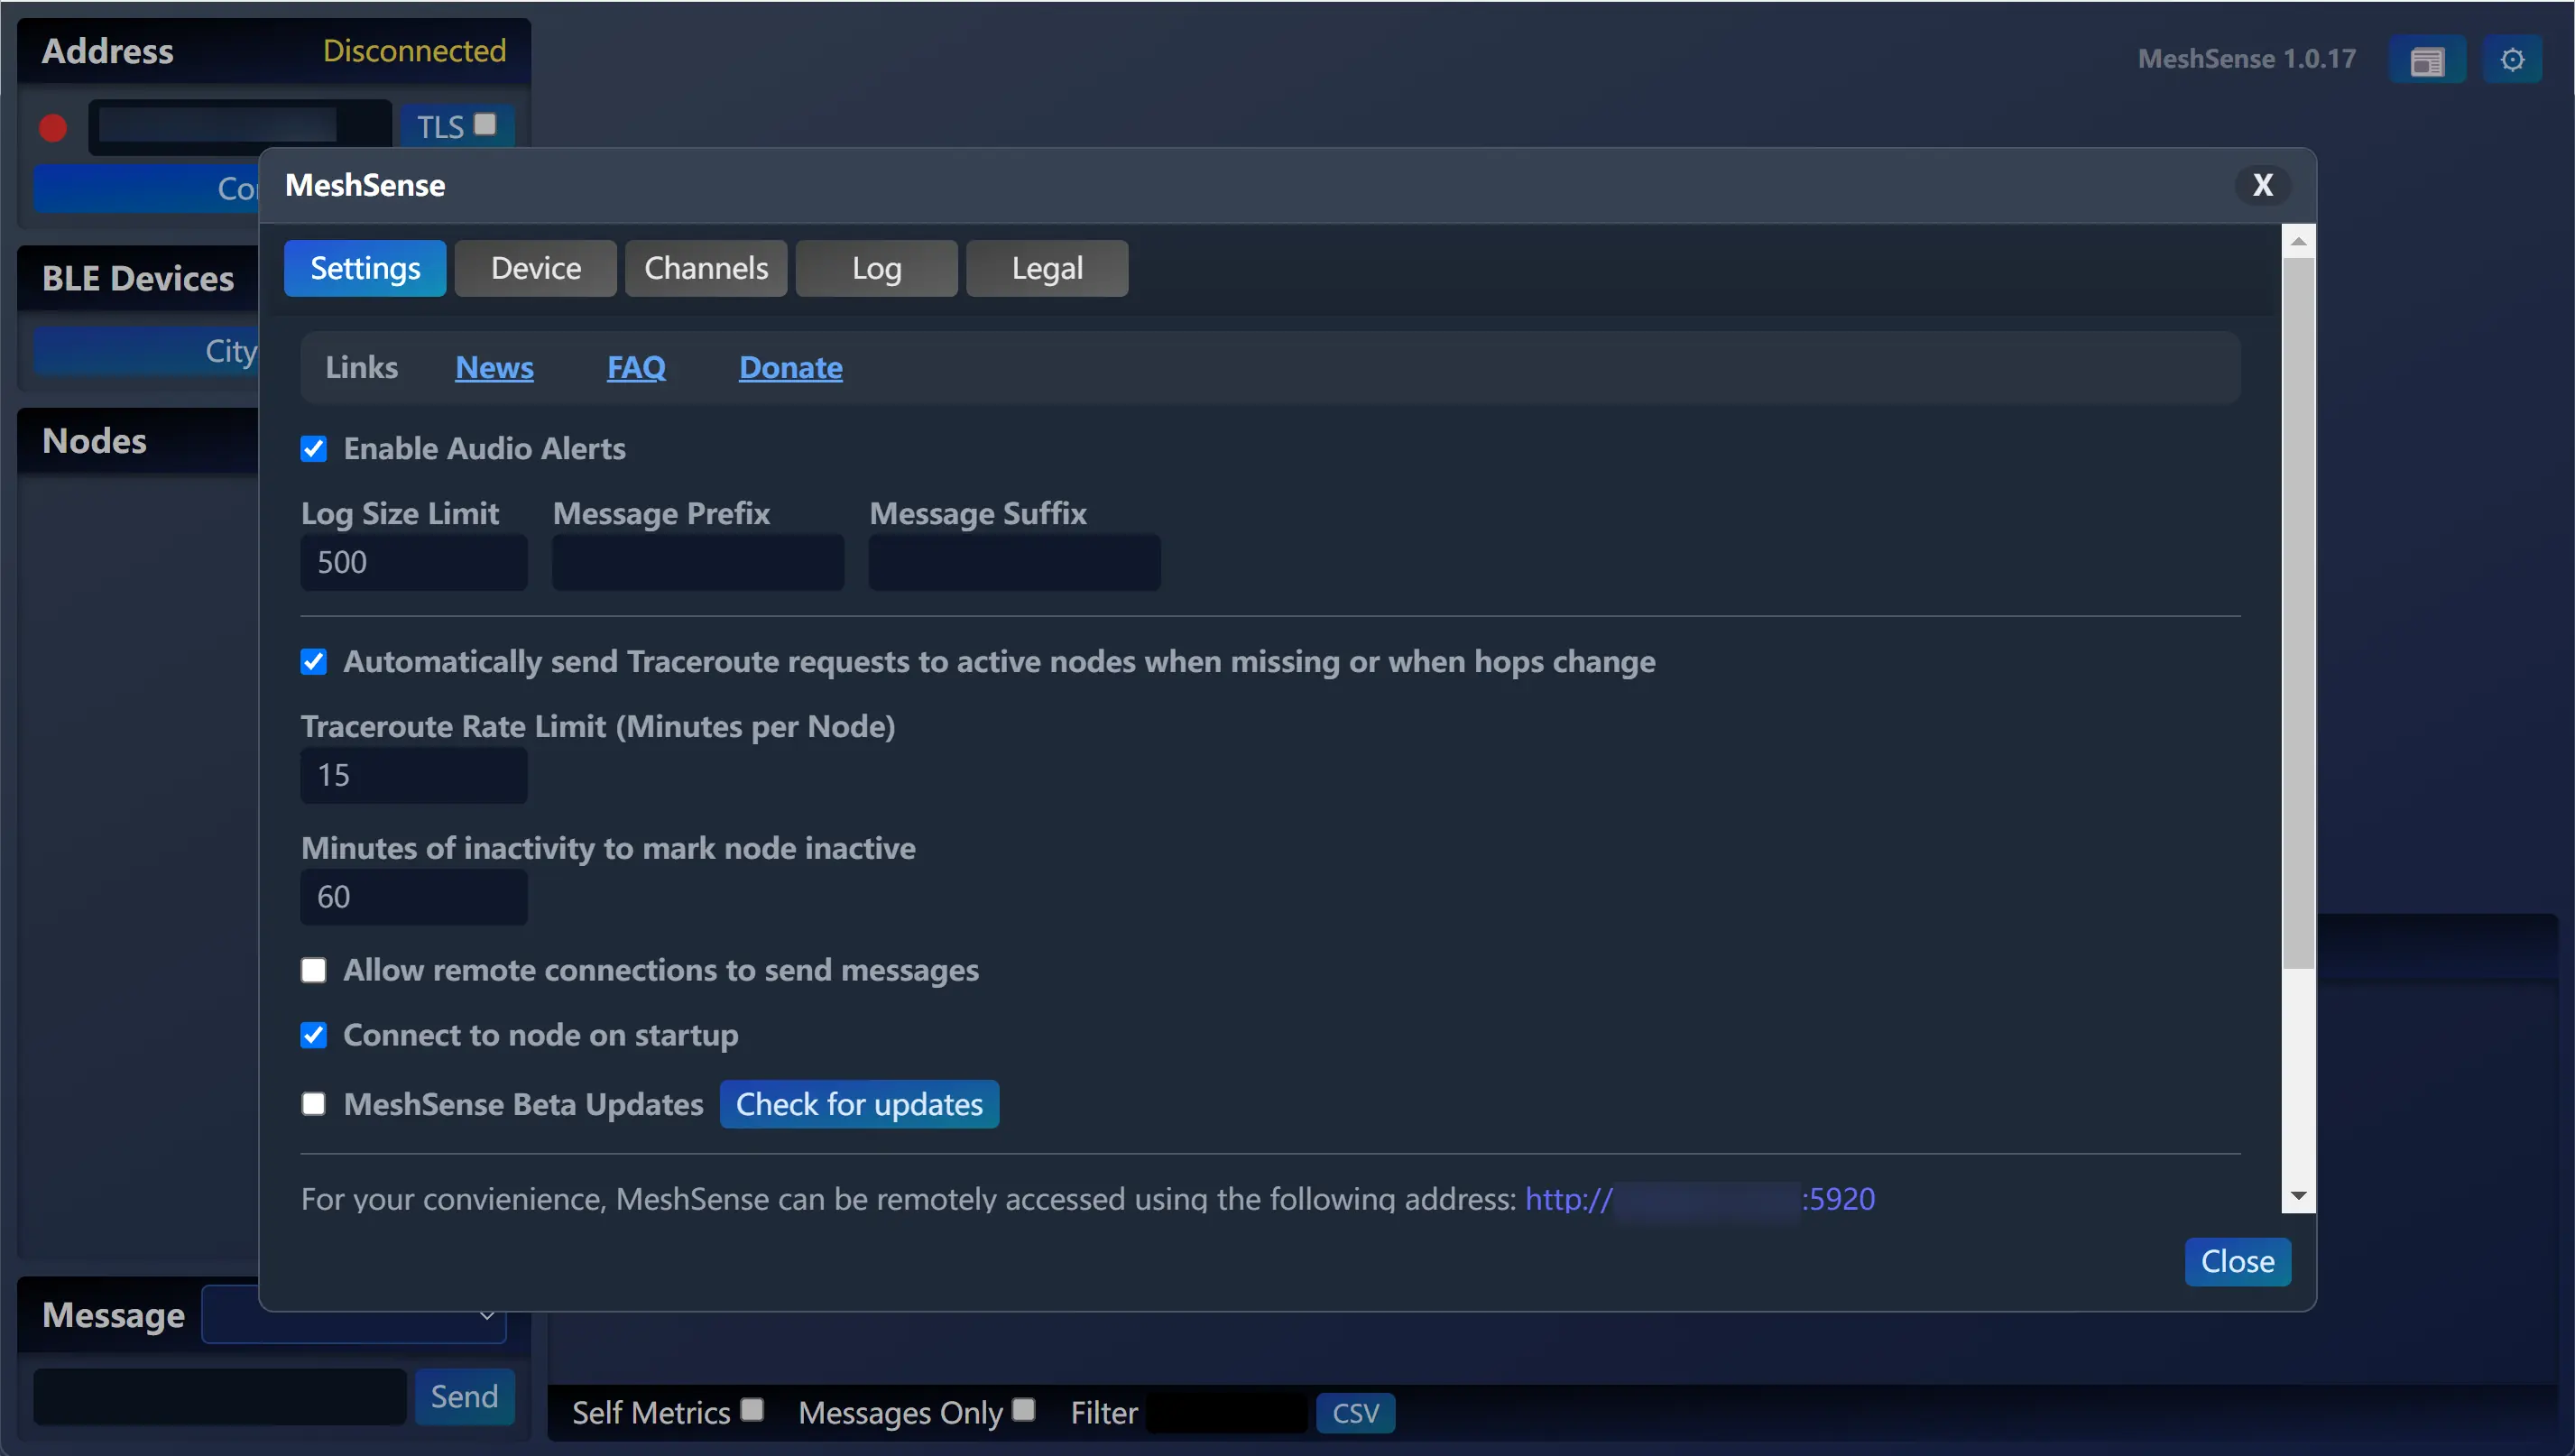The image size is (2575, 1456).
Task: Disable automatic Traceroute requests checkbox
Action: click(x=313, y=661)
